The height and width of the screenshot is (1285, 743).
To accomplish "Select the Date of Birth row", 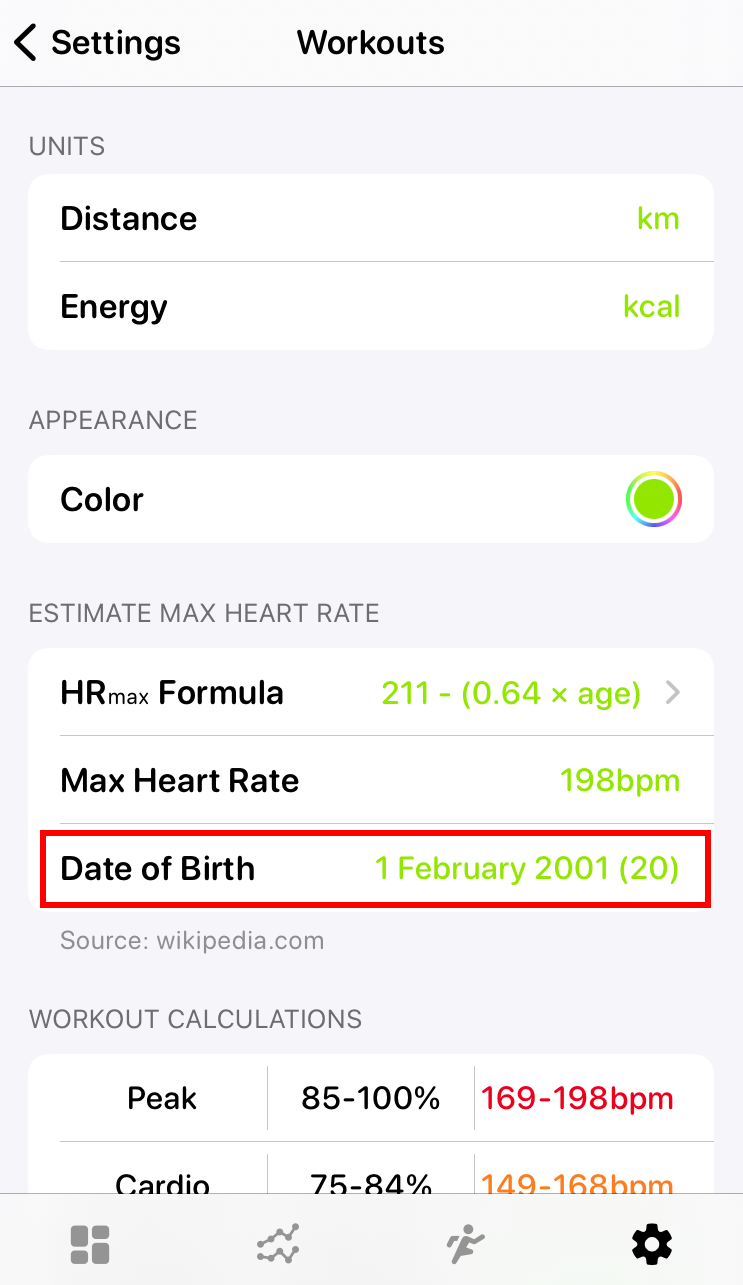I will click(158, 868).
